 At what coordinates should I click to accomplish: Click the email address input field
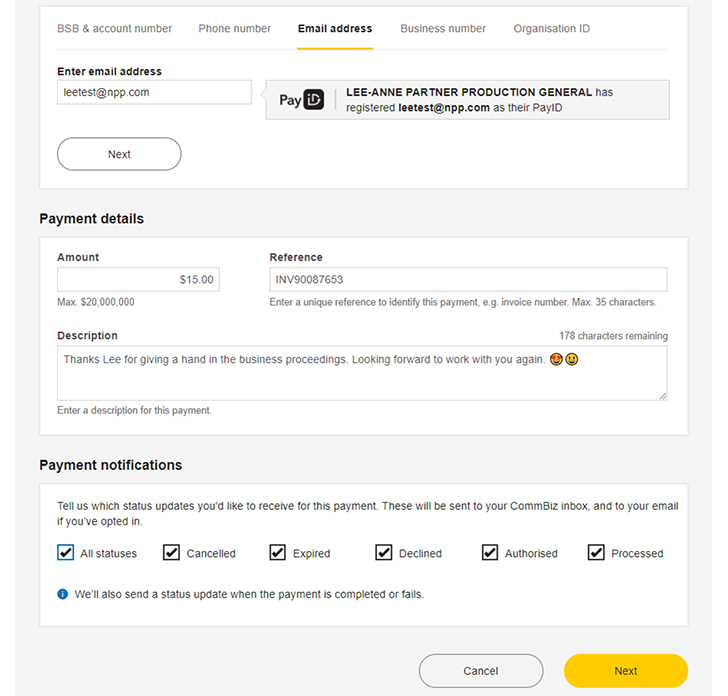pos(154,92)
